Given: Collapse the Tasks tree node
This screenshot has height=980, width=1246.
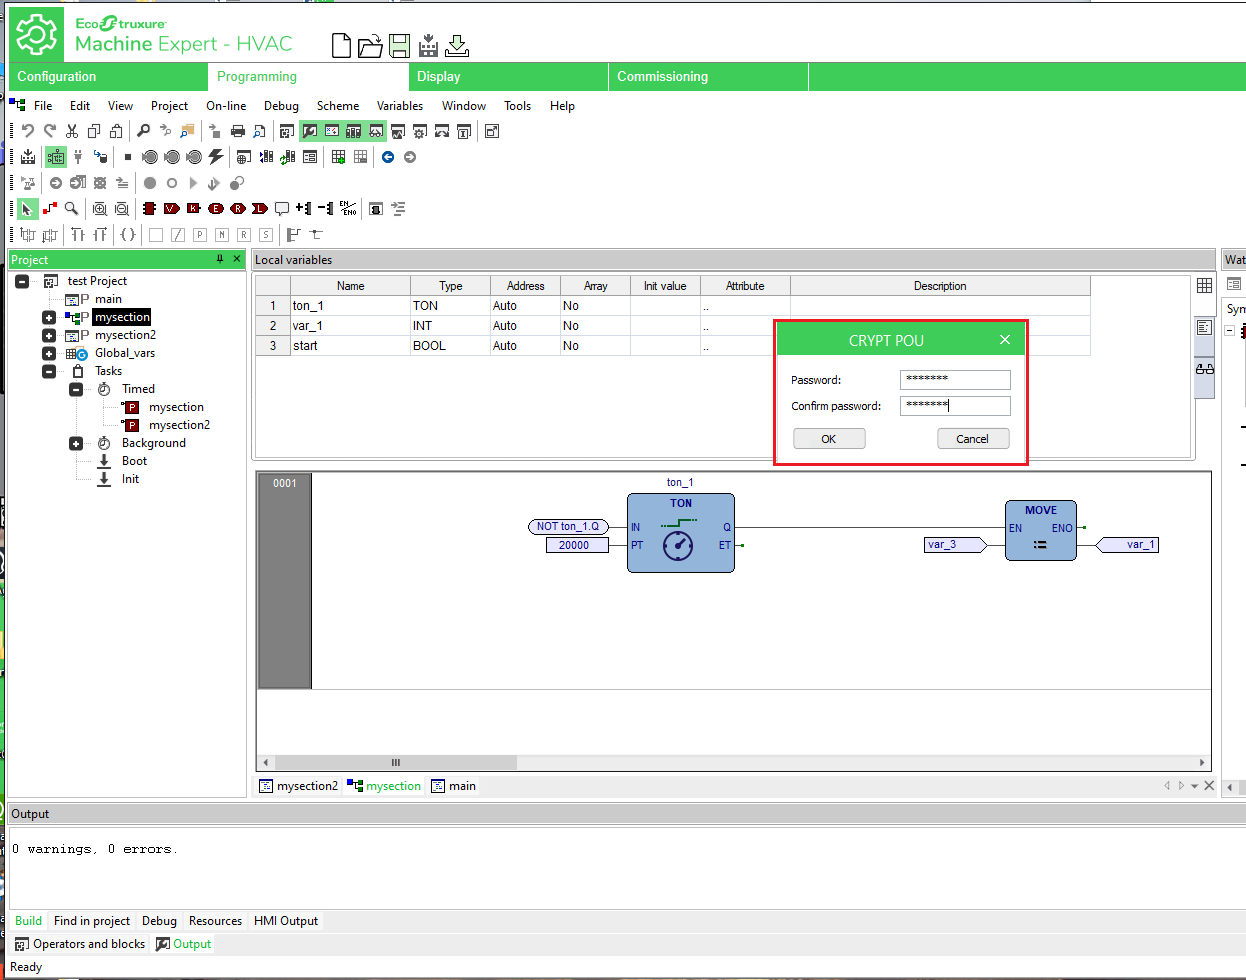Looking at the screenshot, I should (48, 372).
